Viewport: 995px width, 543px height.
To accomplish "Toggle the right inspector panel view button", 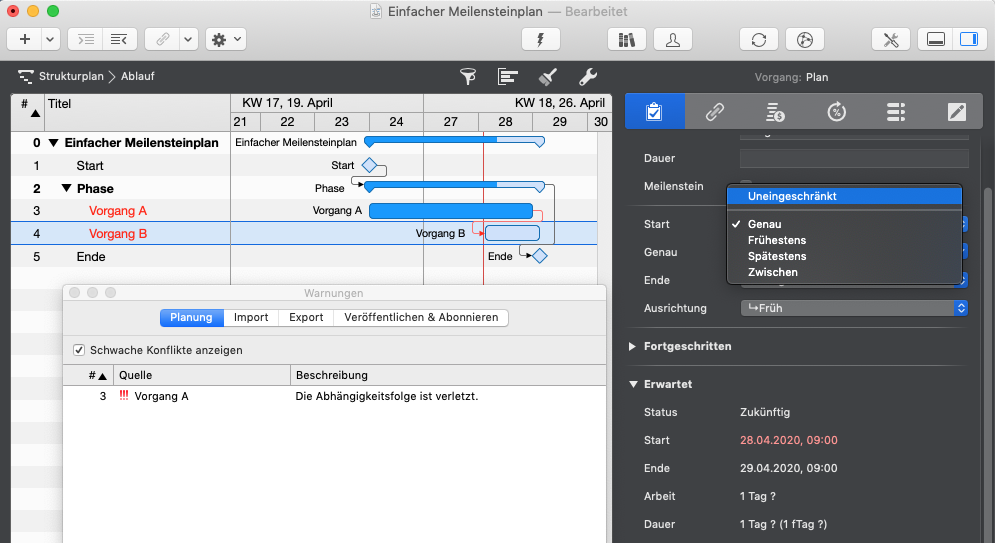I will pyautogui.click(x=967, y=40).
